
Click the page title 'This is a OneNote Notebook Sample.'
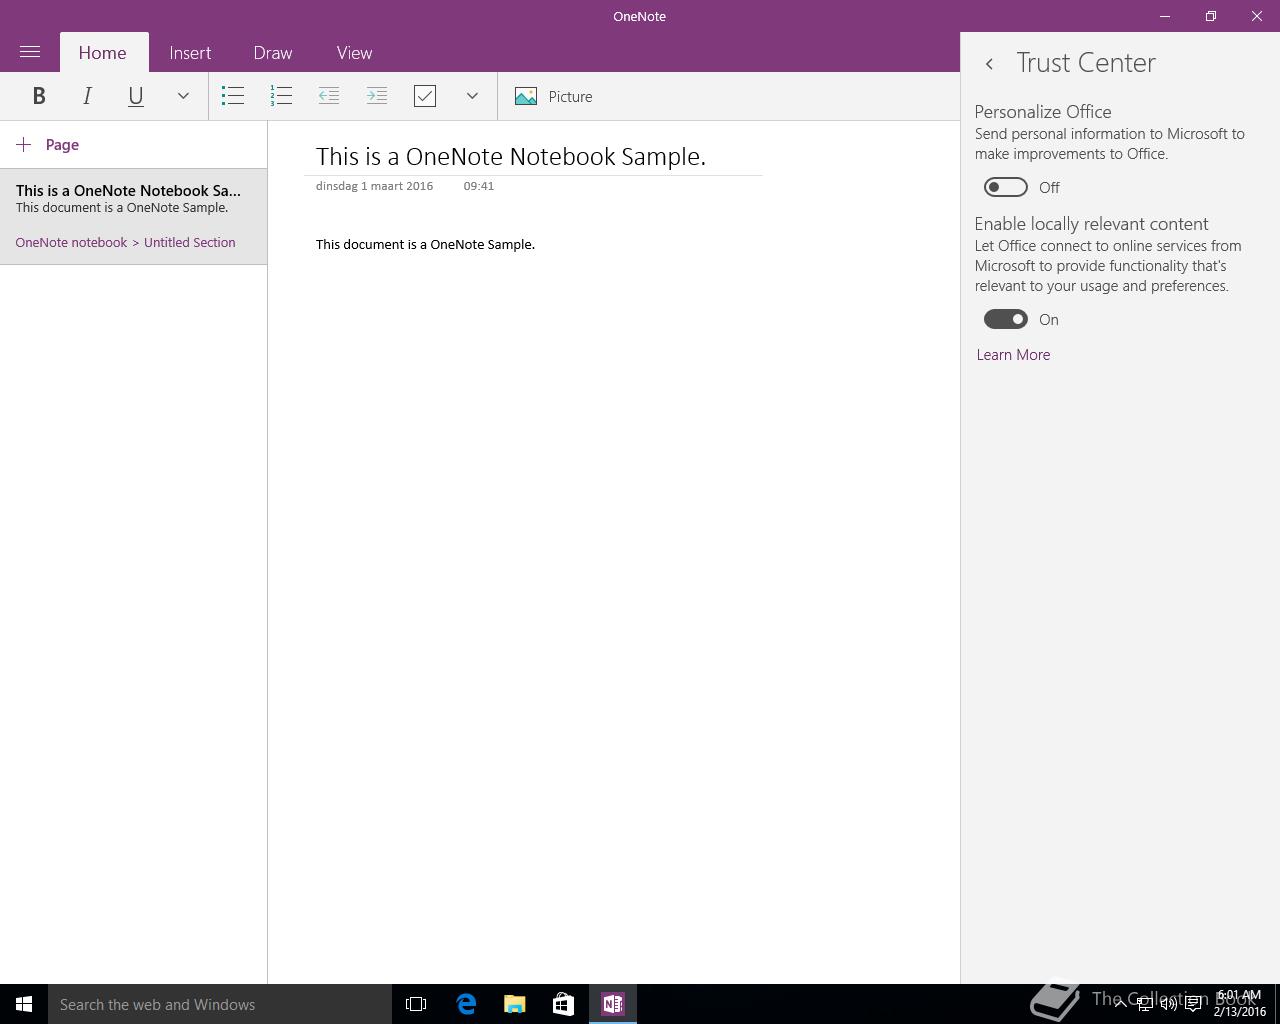click(x=511, y=156)
